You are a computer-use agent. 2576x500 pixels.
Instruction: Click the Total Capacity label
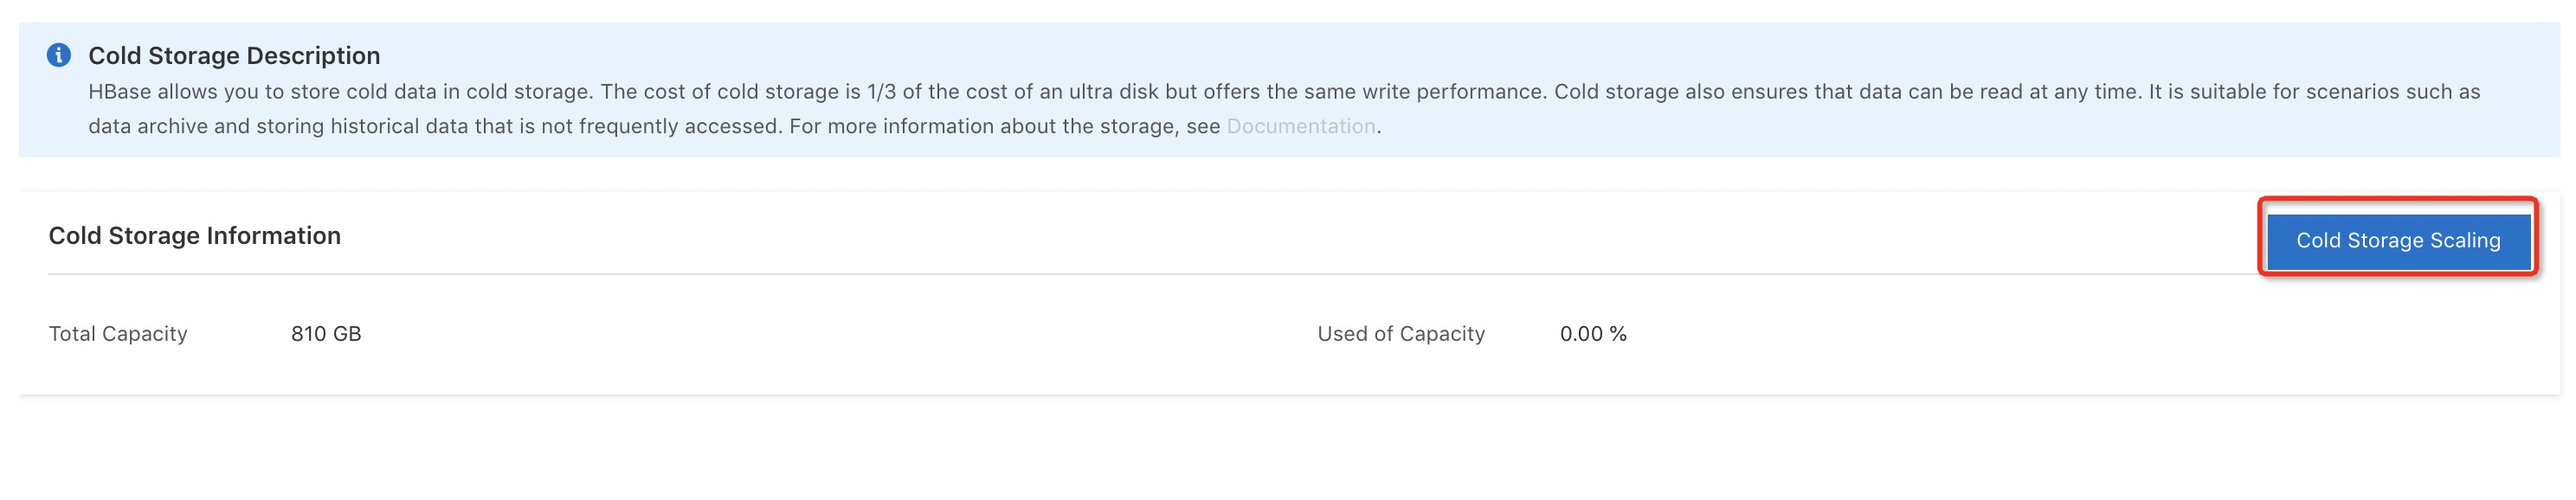coord(118,333)
